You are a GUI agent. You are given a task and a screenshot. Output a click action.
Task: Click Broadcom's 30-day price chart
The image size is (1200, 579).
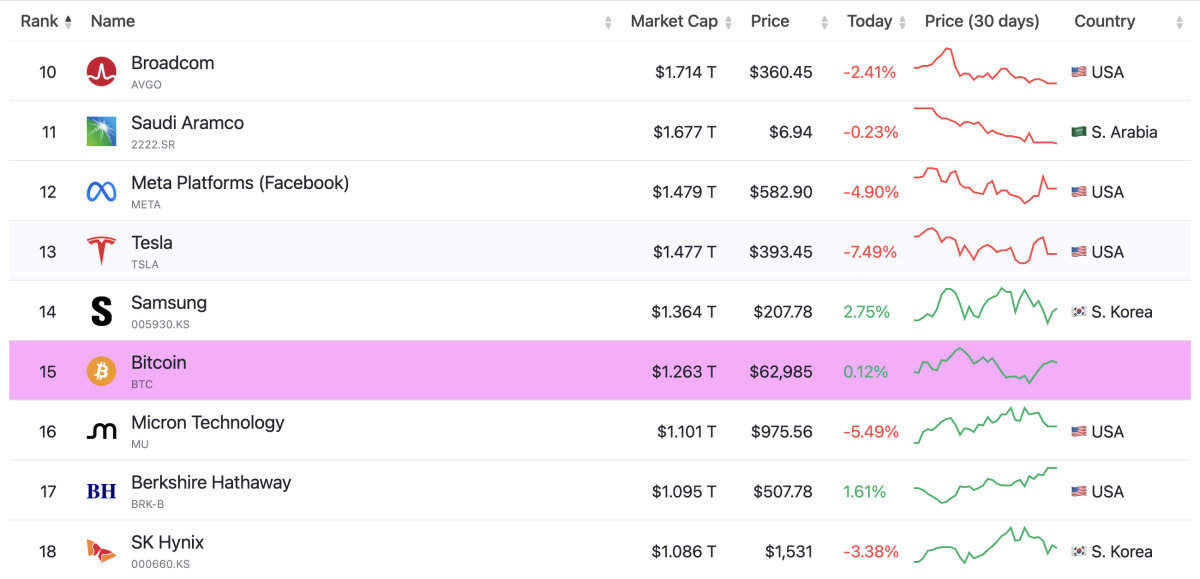[x=985, y=67]
